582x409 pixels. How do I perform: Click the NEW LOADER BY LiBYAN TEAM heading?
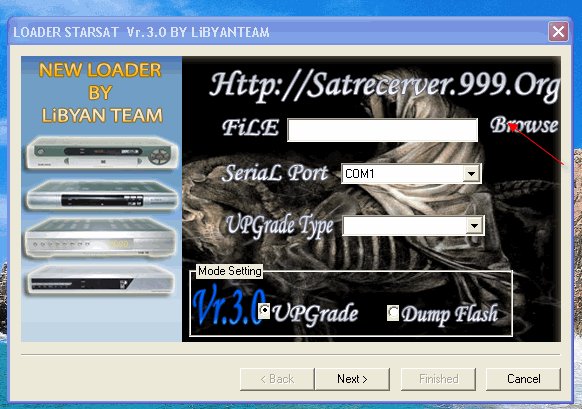click(x=101, y=93)
